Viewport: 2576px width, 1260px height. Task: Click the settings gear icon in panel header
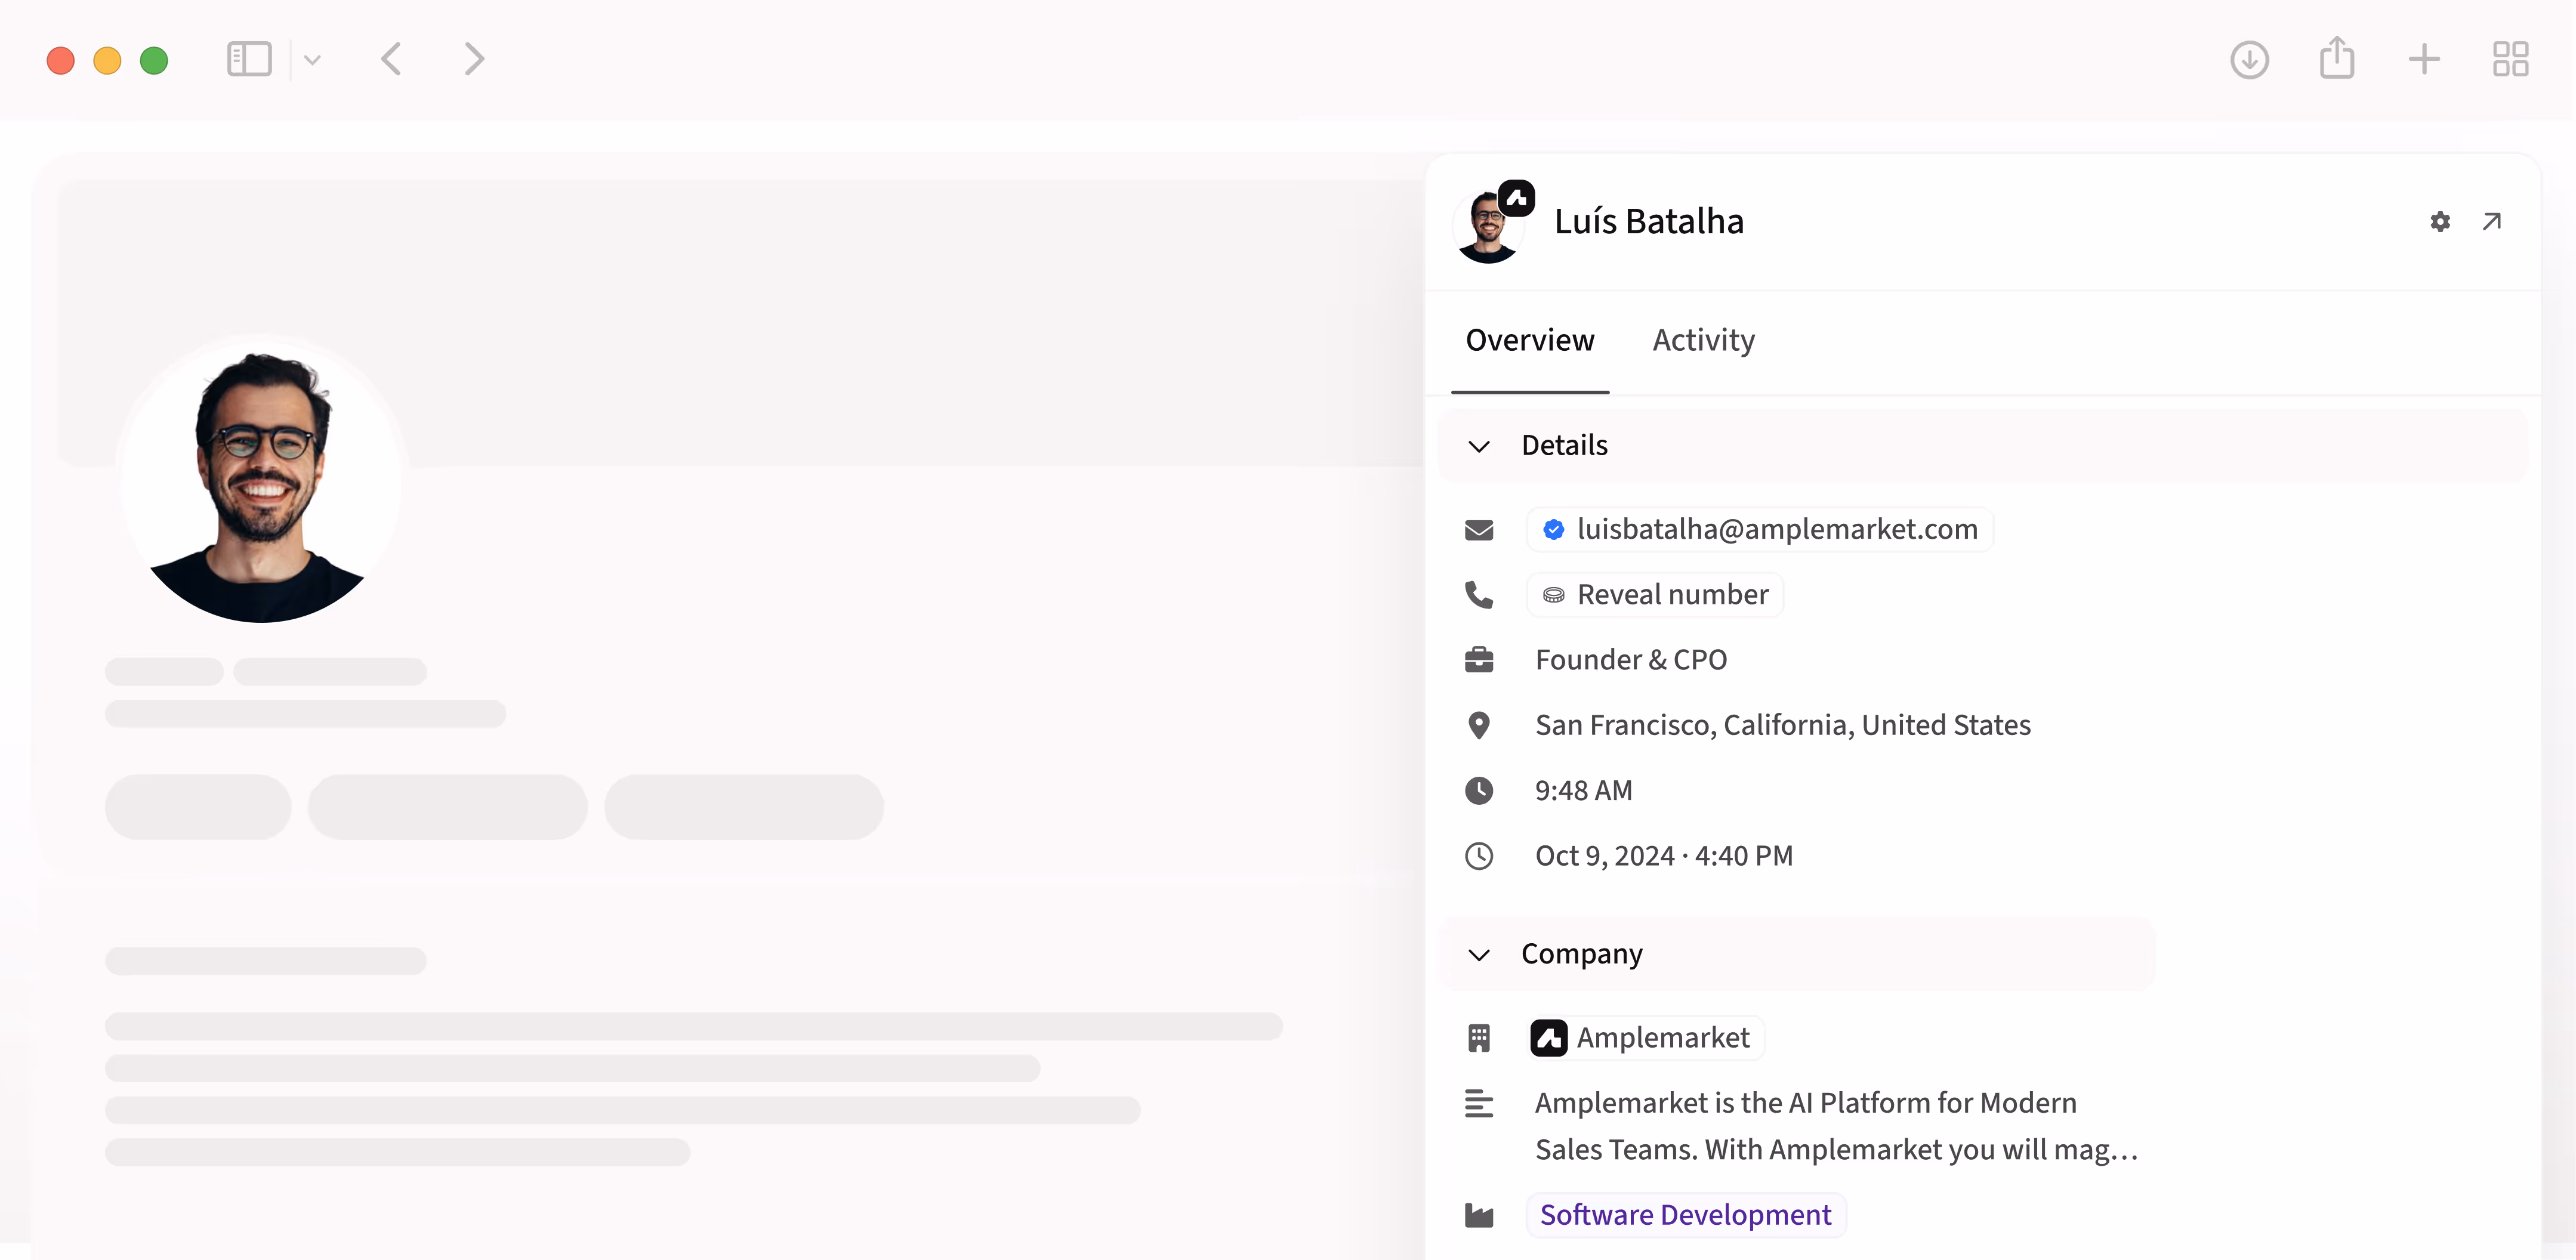(2439, 222)
